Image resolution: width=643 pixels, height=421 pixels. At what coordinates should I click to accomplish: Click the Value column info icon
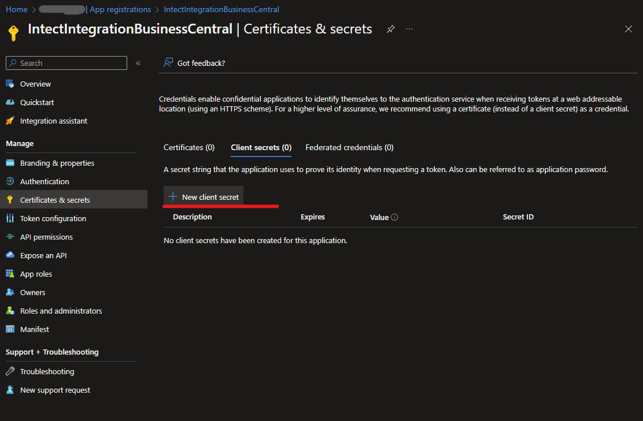tap(394, 217)
